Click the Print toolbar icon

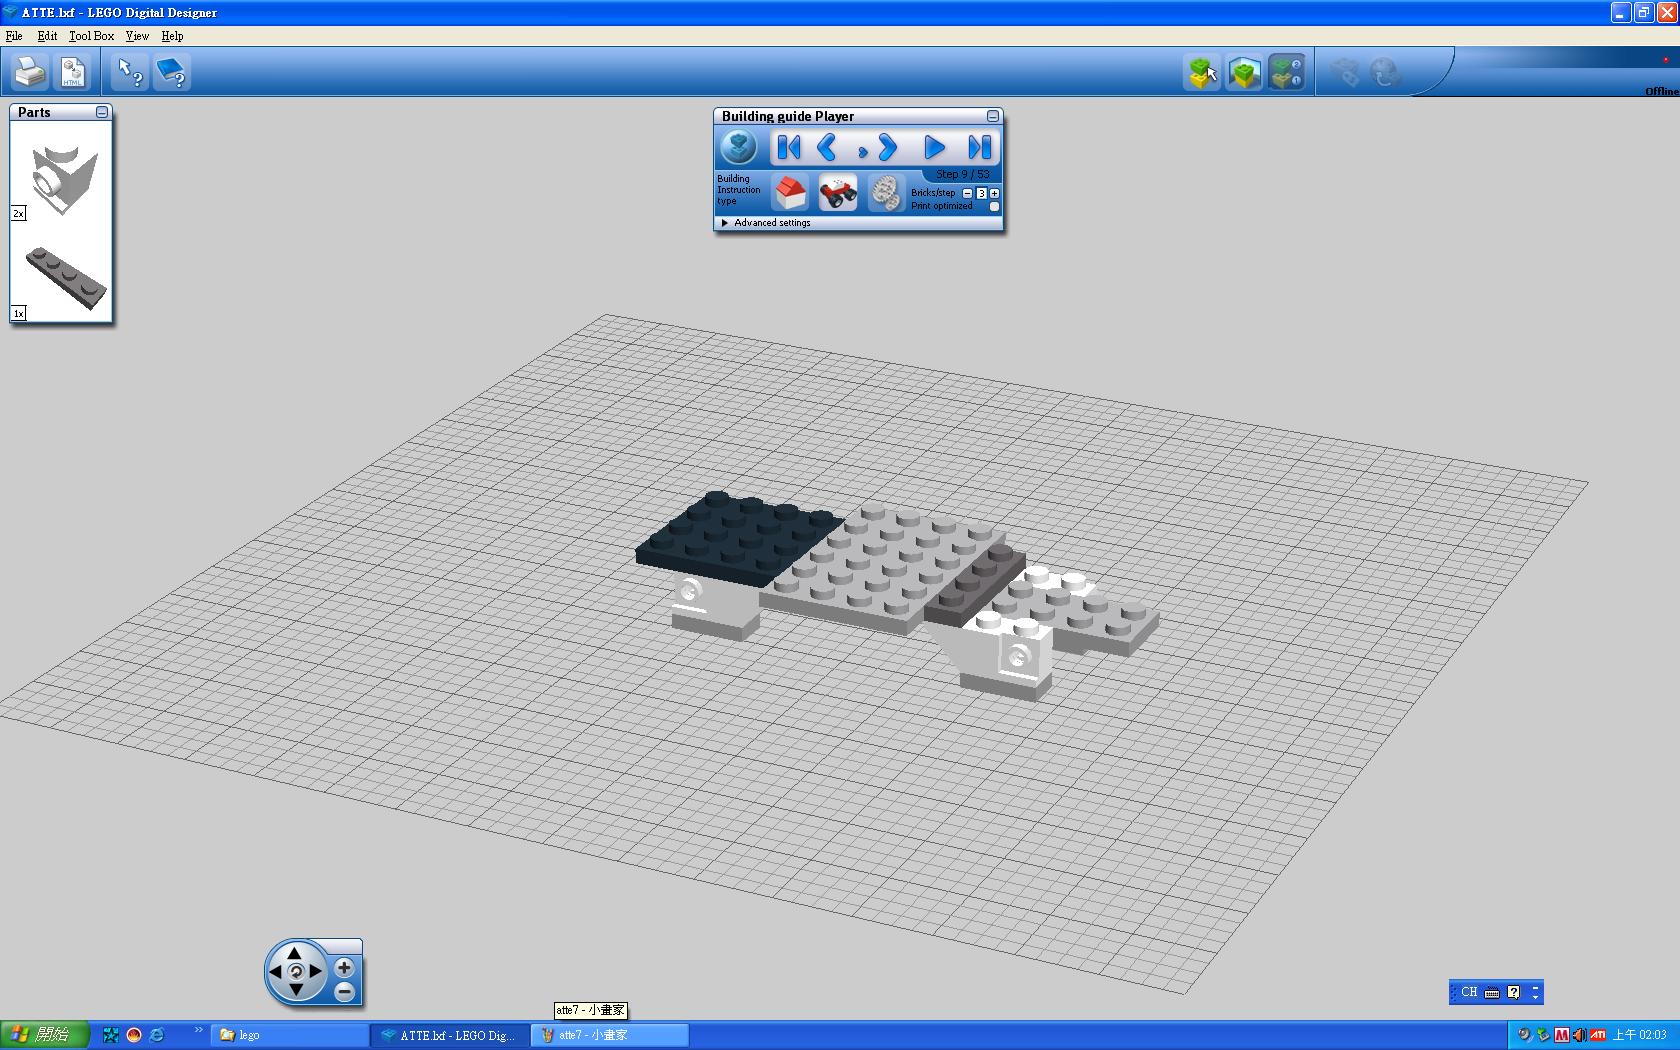click(30, 72)
